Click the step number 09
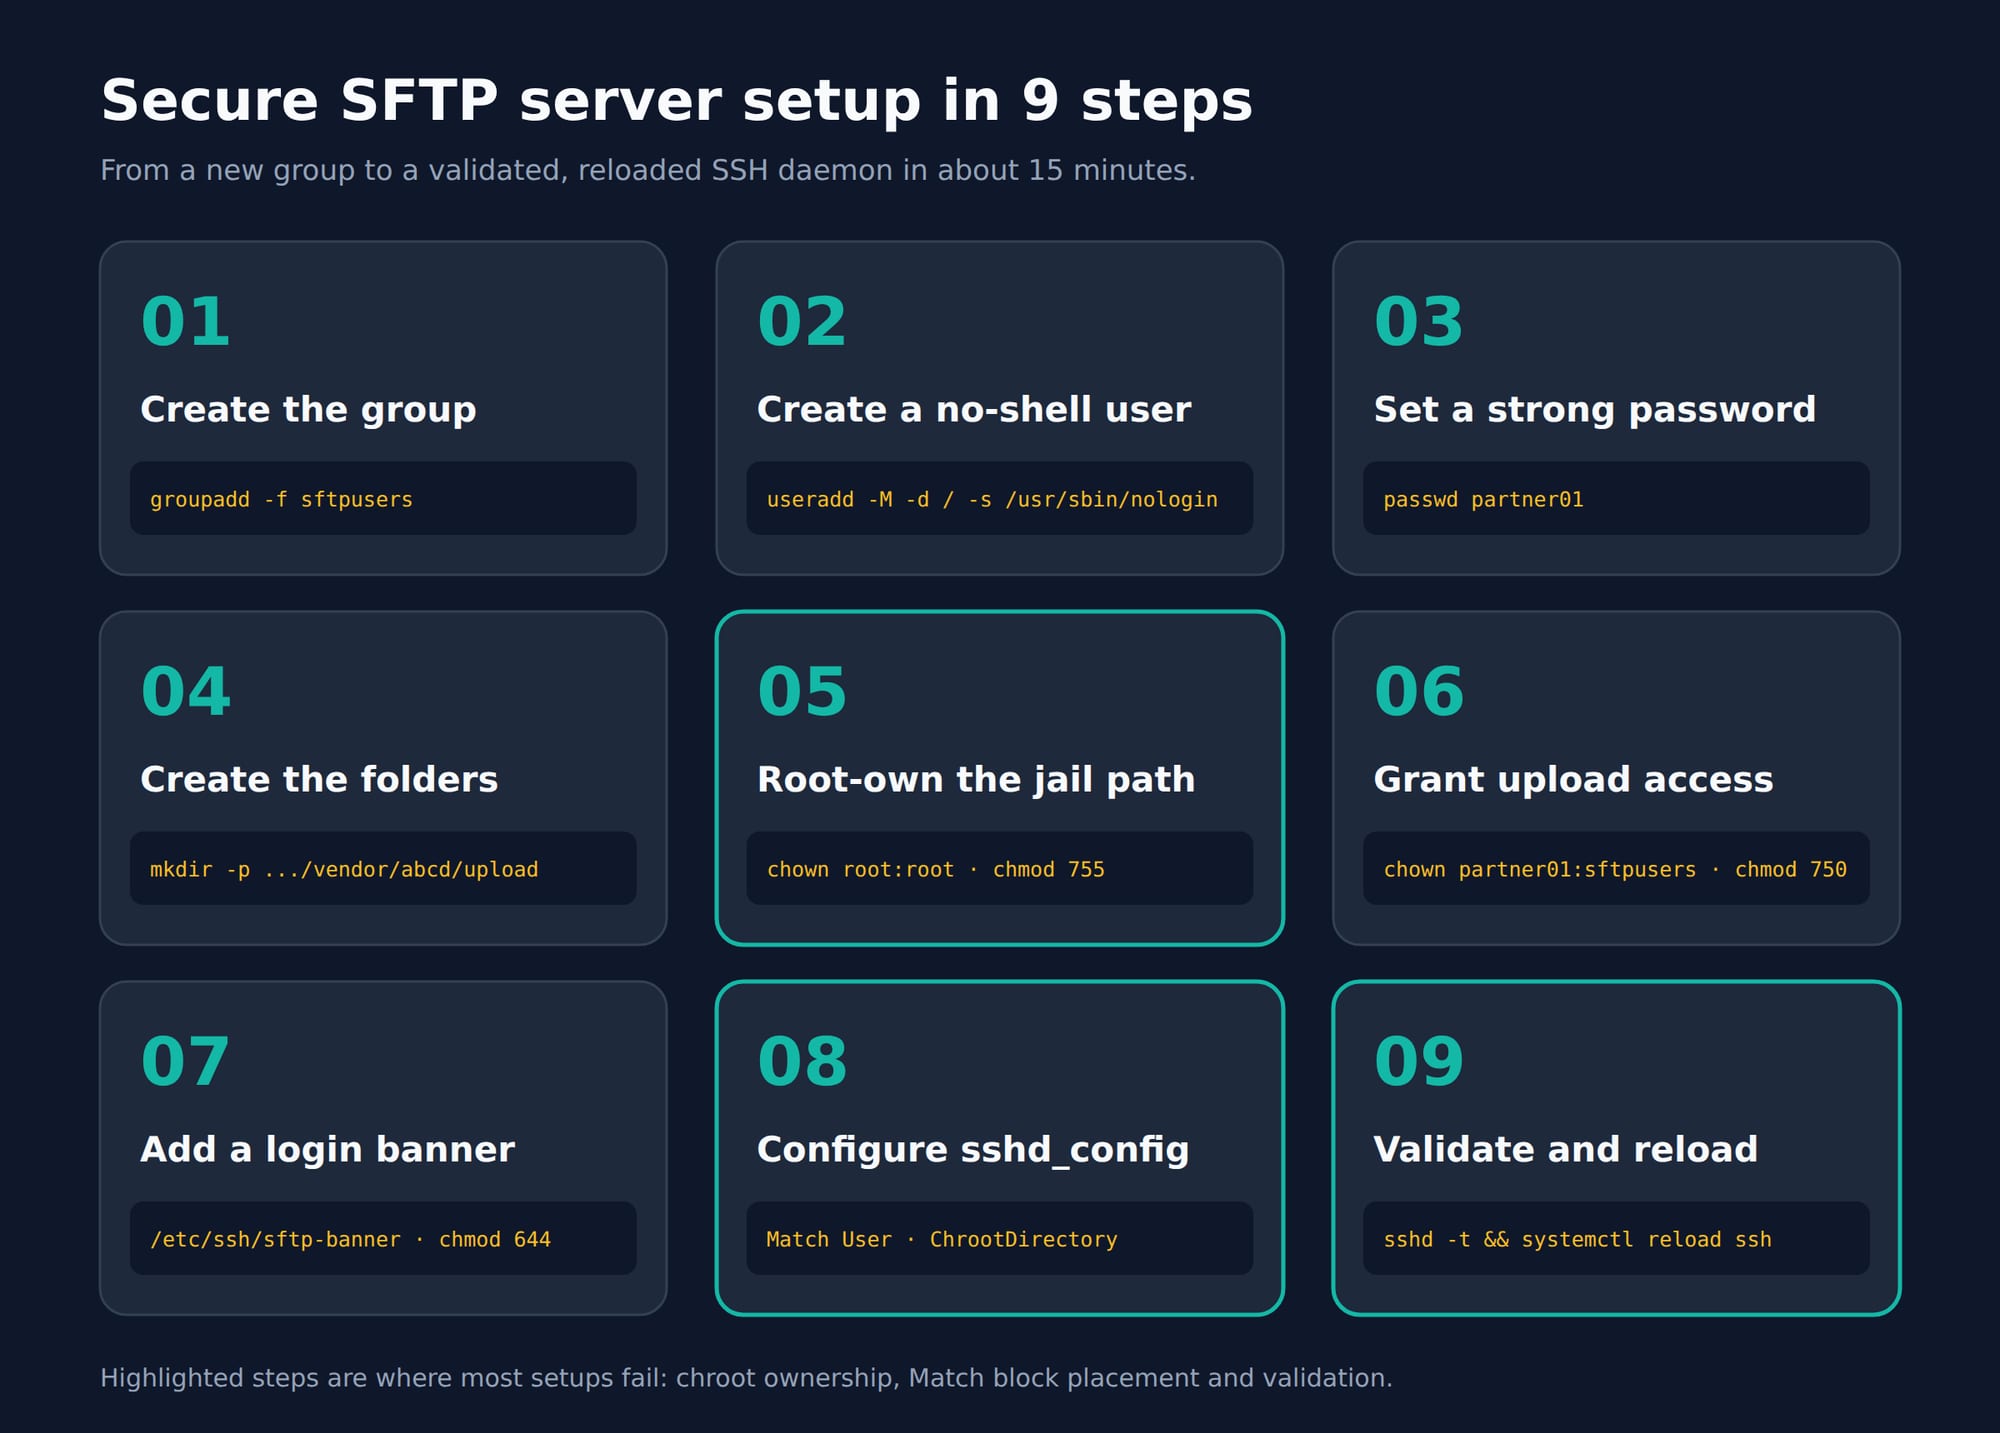This screenshot has width=2000, height=1433. click(1419, 1062)
